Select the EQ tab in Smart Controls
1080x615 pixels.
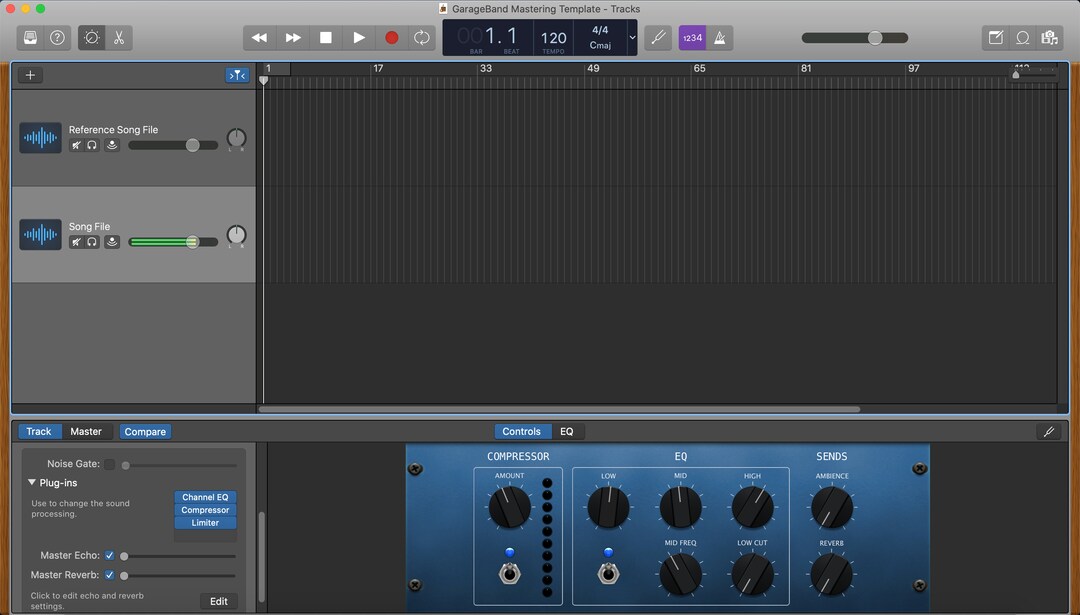point(567,431)
